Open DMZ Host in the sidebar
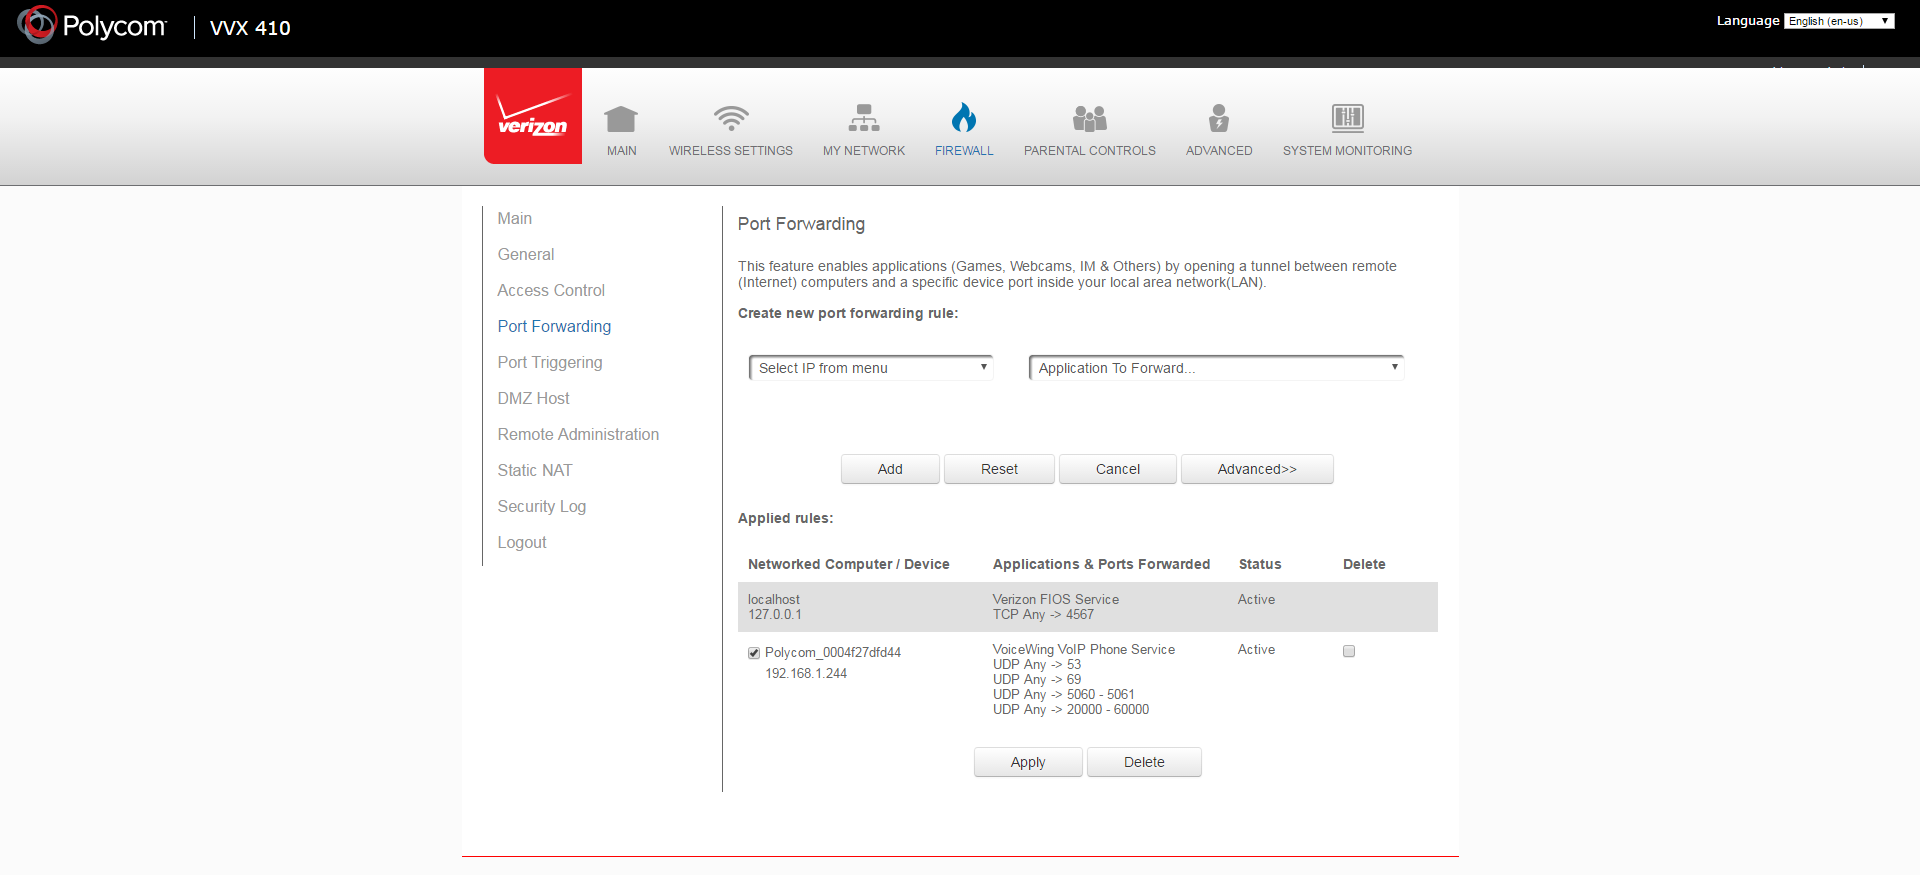 coord(534,398)
